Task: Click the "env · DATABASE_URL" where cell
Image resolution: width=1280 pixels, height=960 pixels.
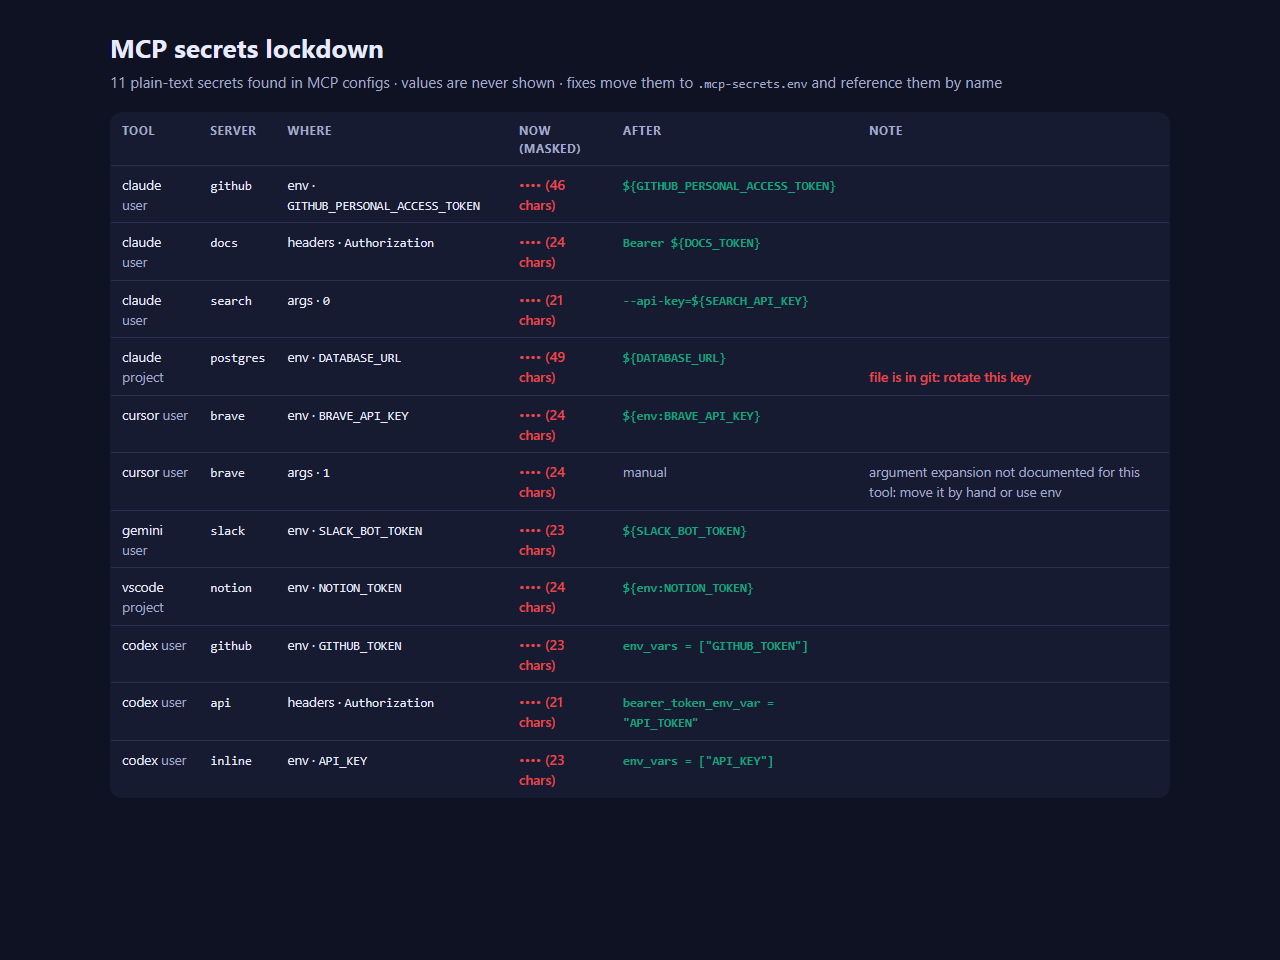Action: click(x=344, y=358)
